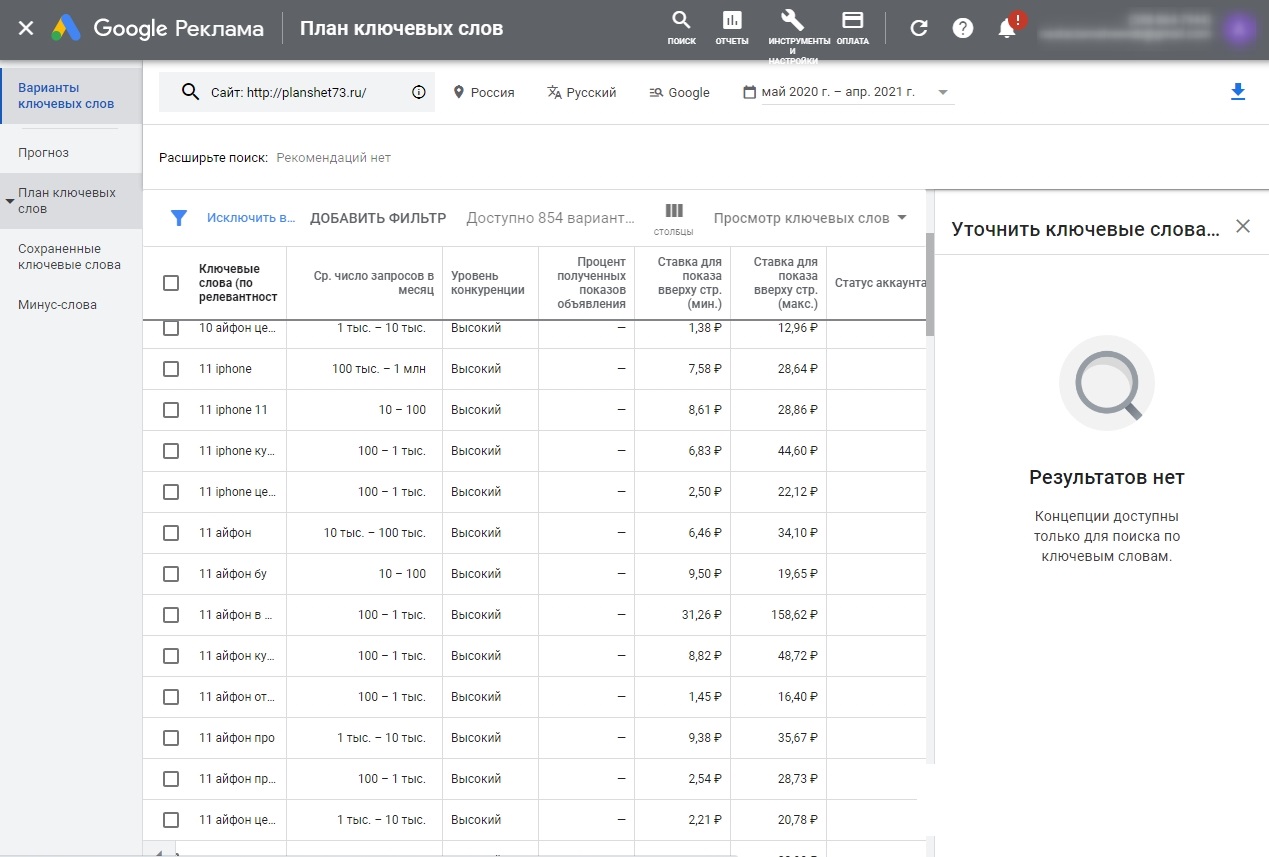1269x857 pixels.
Task: Collapse План ключевых слов sidebar arrow
Action: [10, 201]
